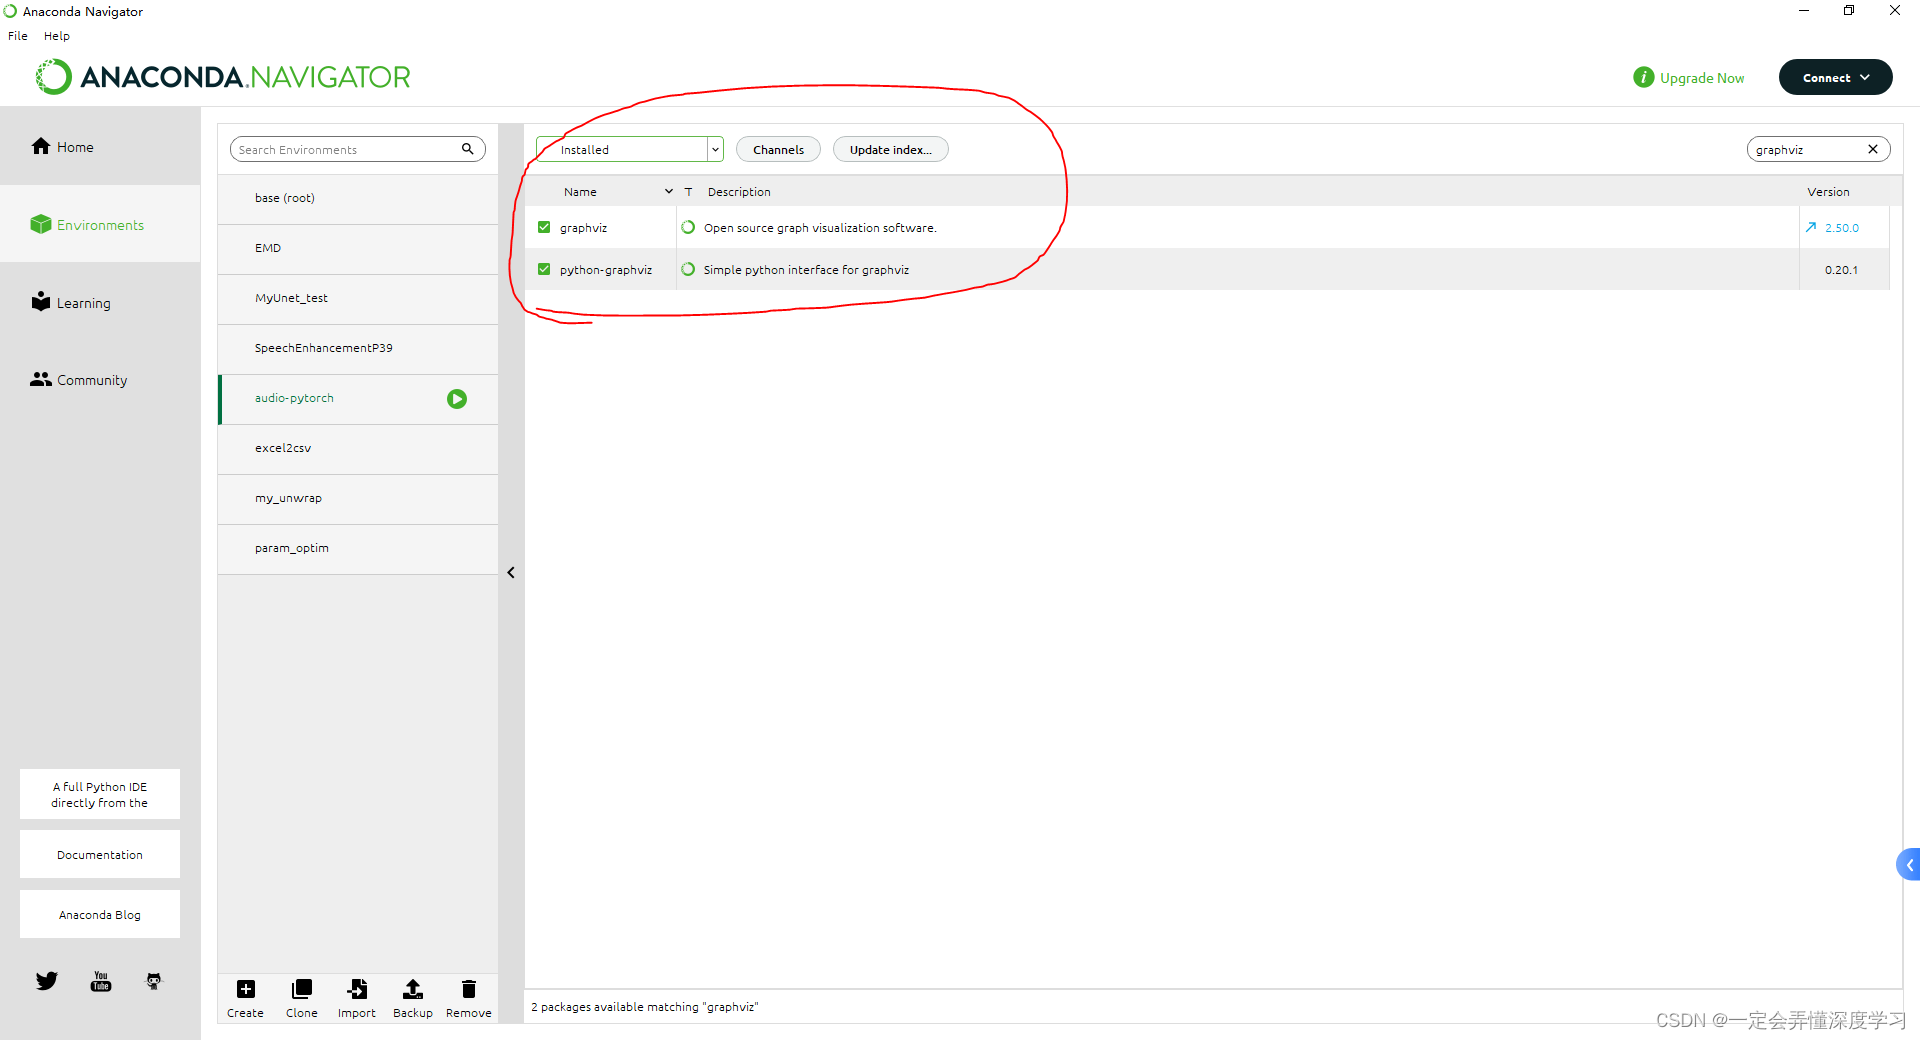Image resolution: width=1920 pixels, height=1040 pixels.
Task: Select the audio-pytorch environment
Action: pyautogui.click(x=358, y=399)
